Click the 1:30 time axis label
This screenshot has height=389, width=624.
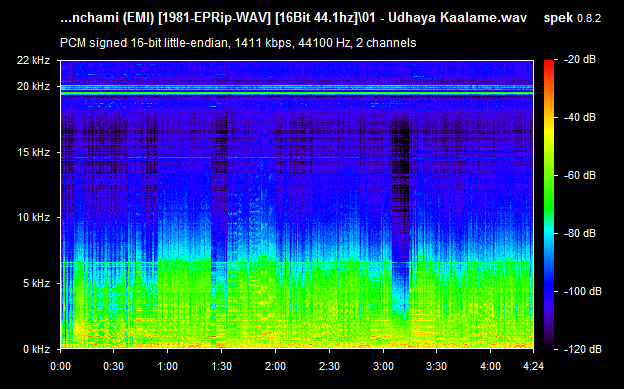coord(221,366)
